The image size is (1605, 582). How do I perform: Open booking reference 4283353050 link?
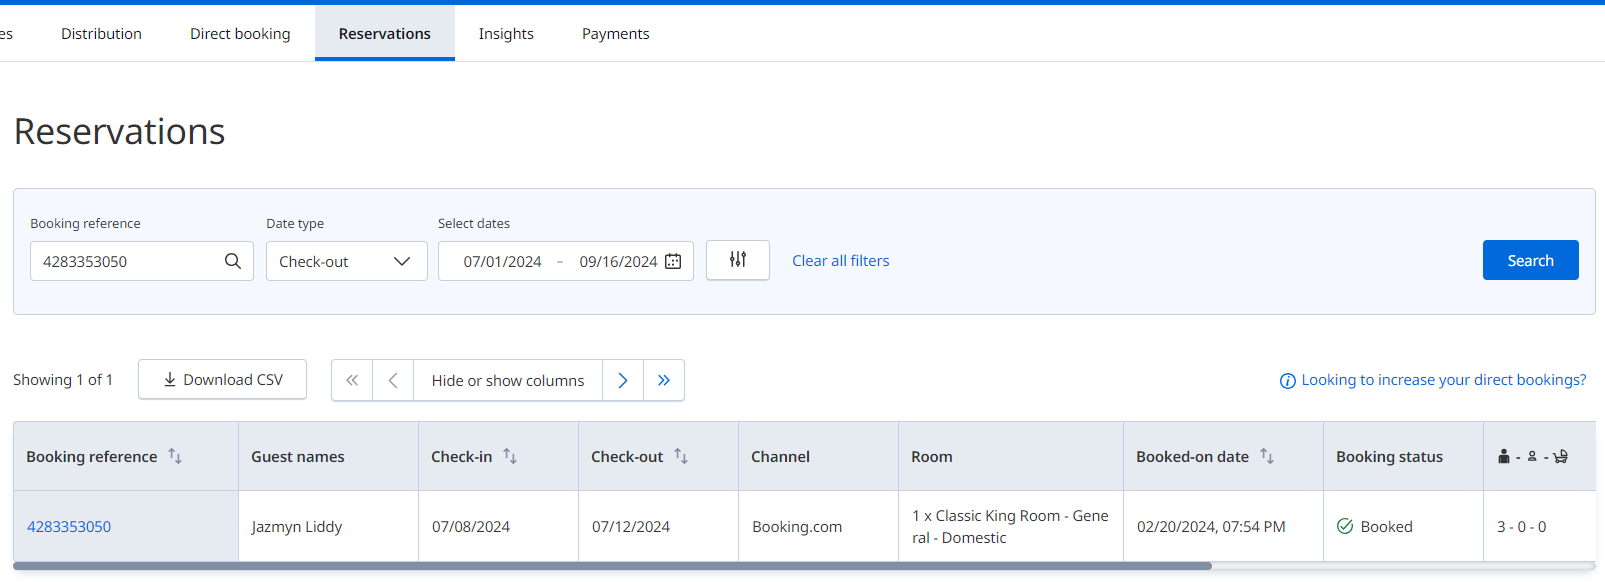click(69, 526)
